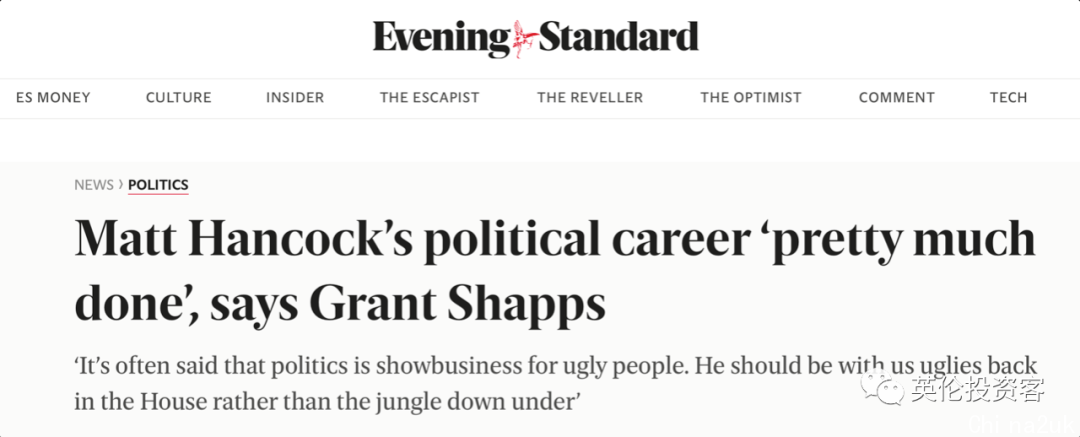Open the ES MONEY section

pos(53,98)
